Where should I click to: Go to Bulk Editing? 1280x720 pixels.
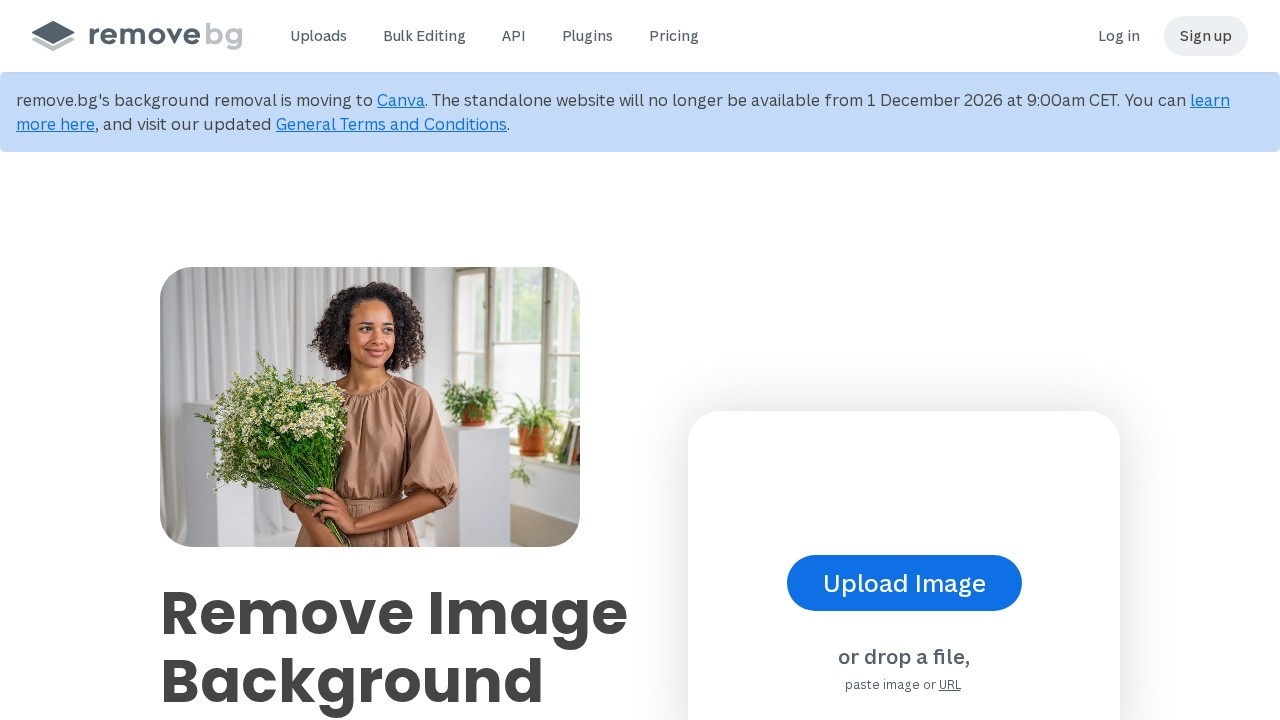pos(424,36)
